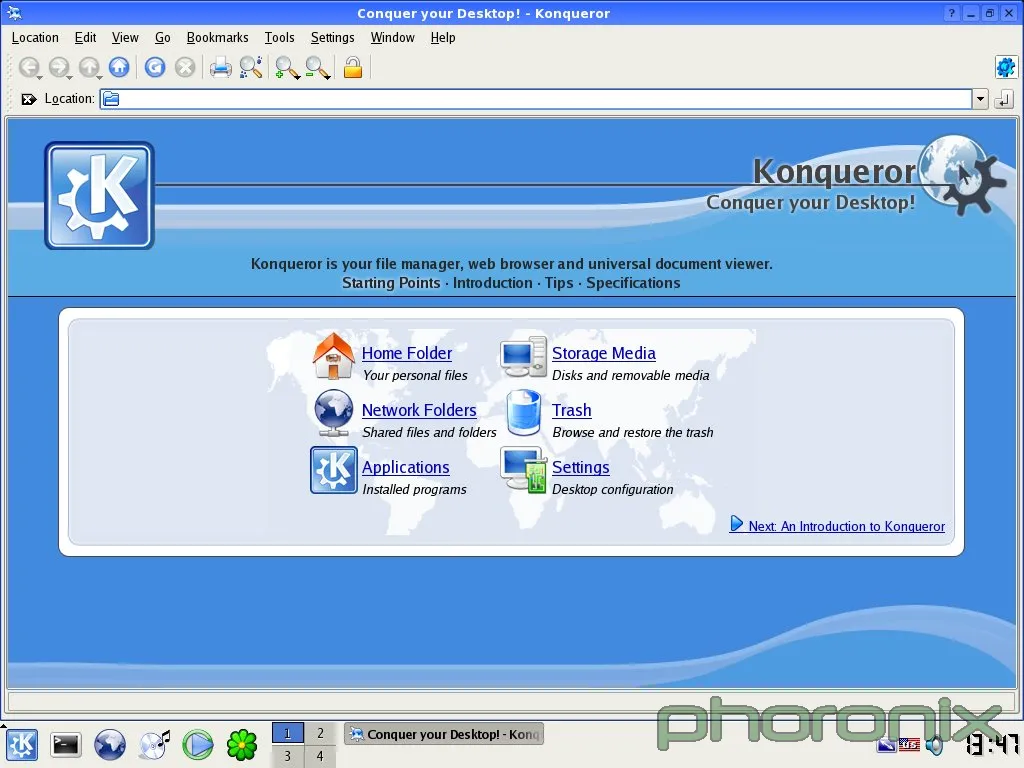Click the monitor icon beside the Settings link
The image size is (1024, 768).
pyautogui.click(x=523, y=470)
